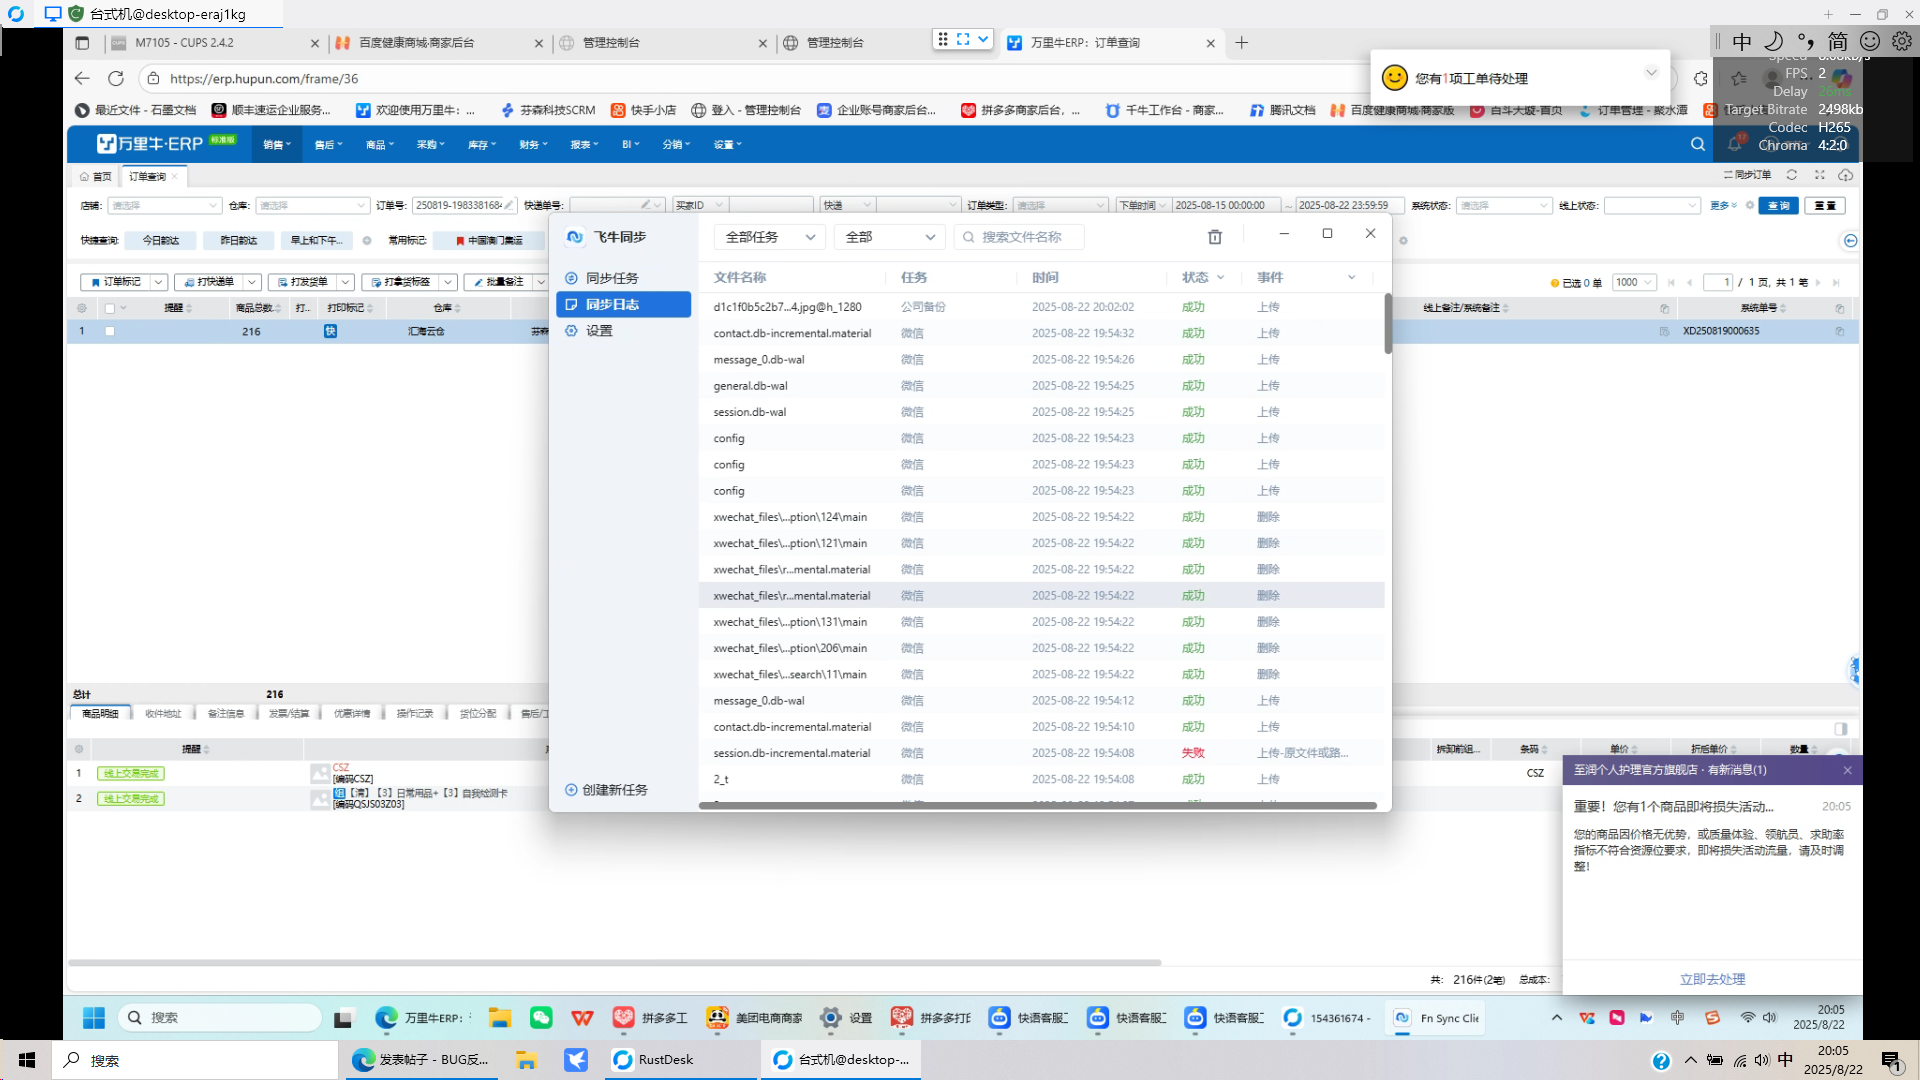Screen dimensions: 1920x1080
Task: Click the browser back arrow
Action: pos(82,78)
